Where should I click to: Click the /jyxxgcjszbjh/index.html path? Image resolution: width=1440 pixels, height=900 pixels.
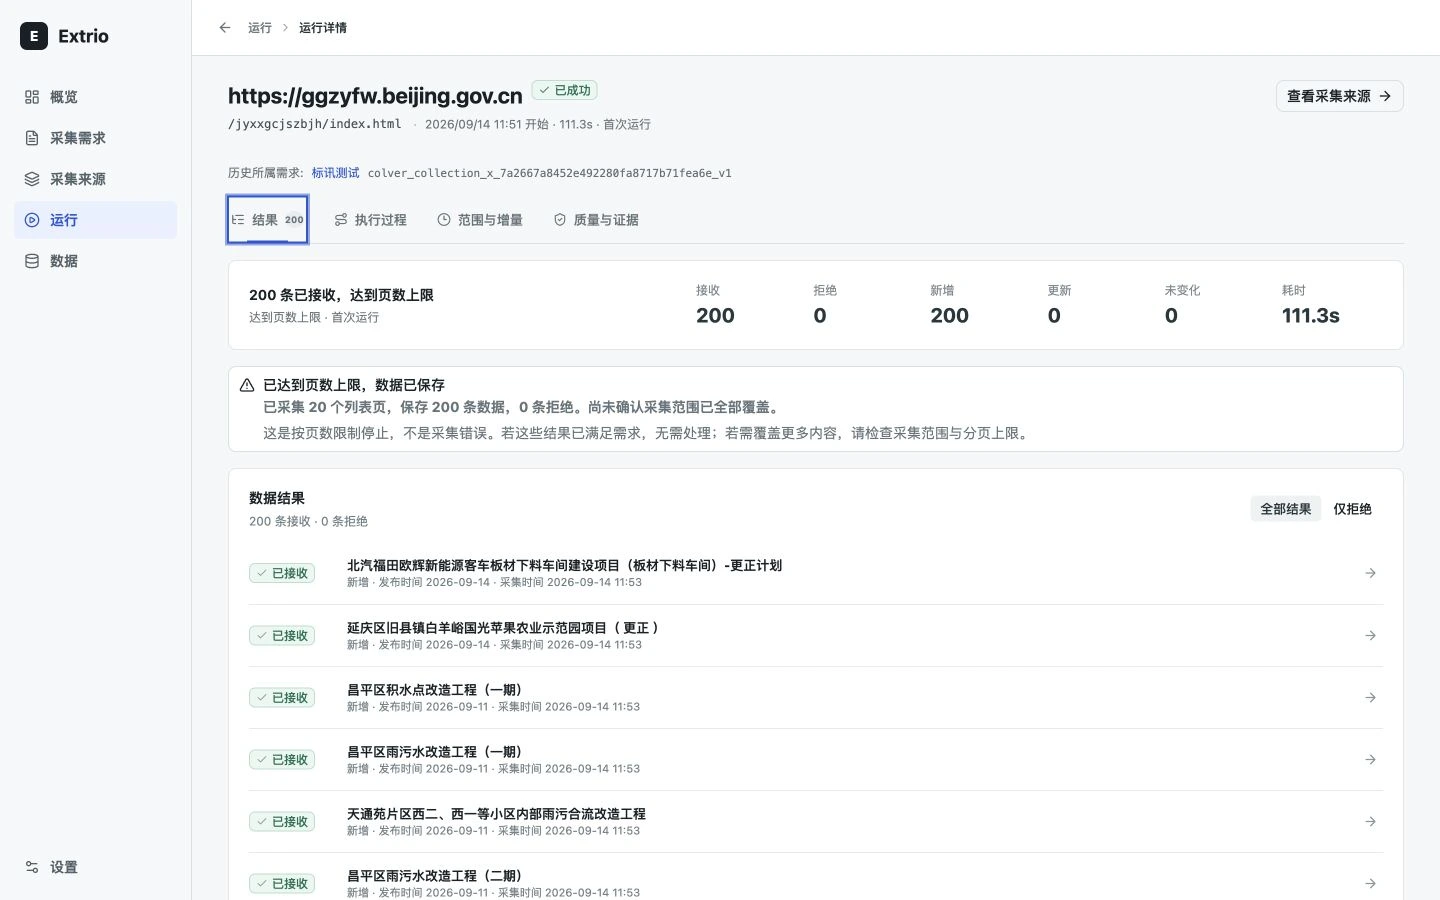click(315, 124)
